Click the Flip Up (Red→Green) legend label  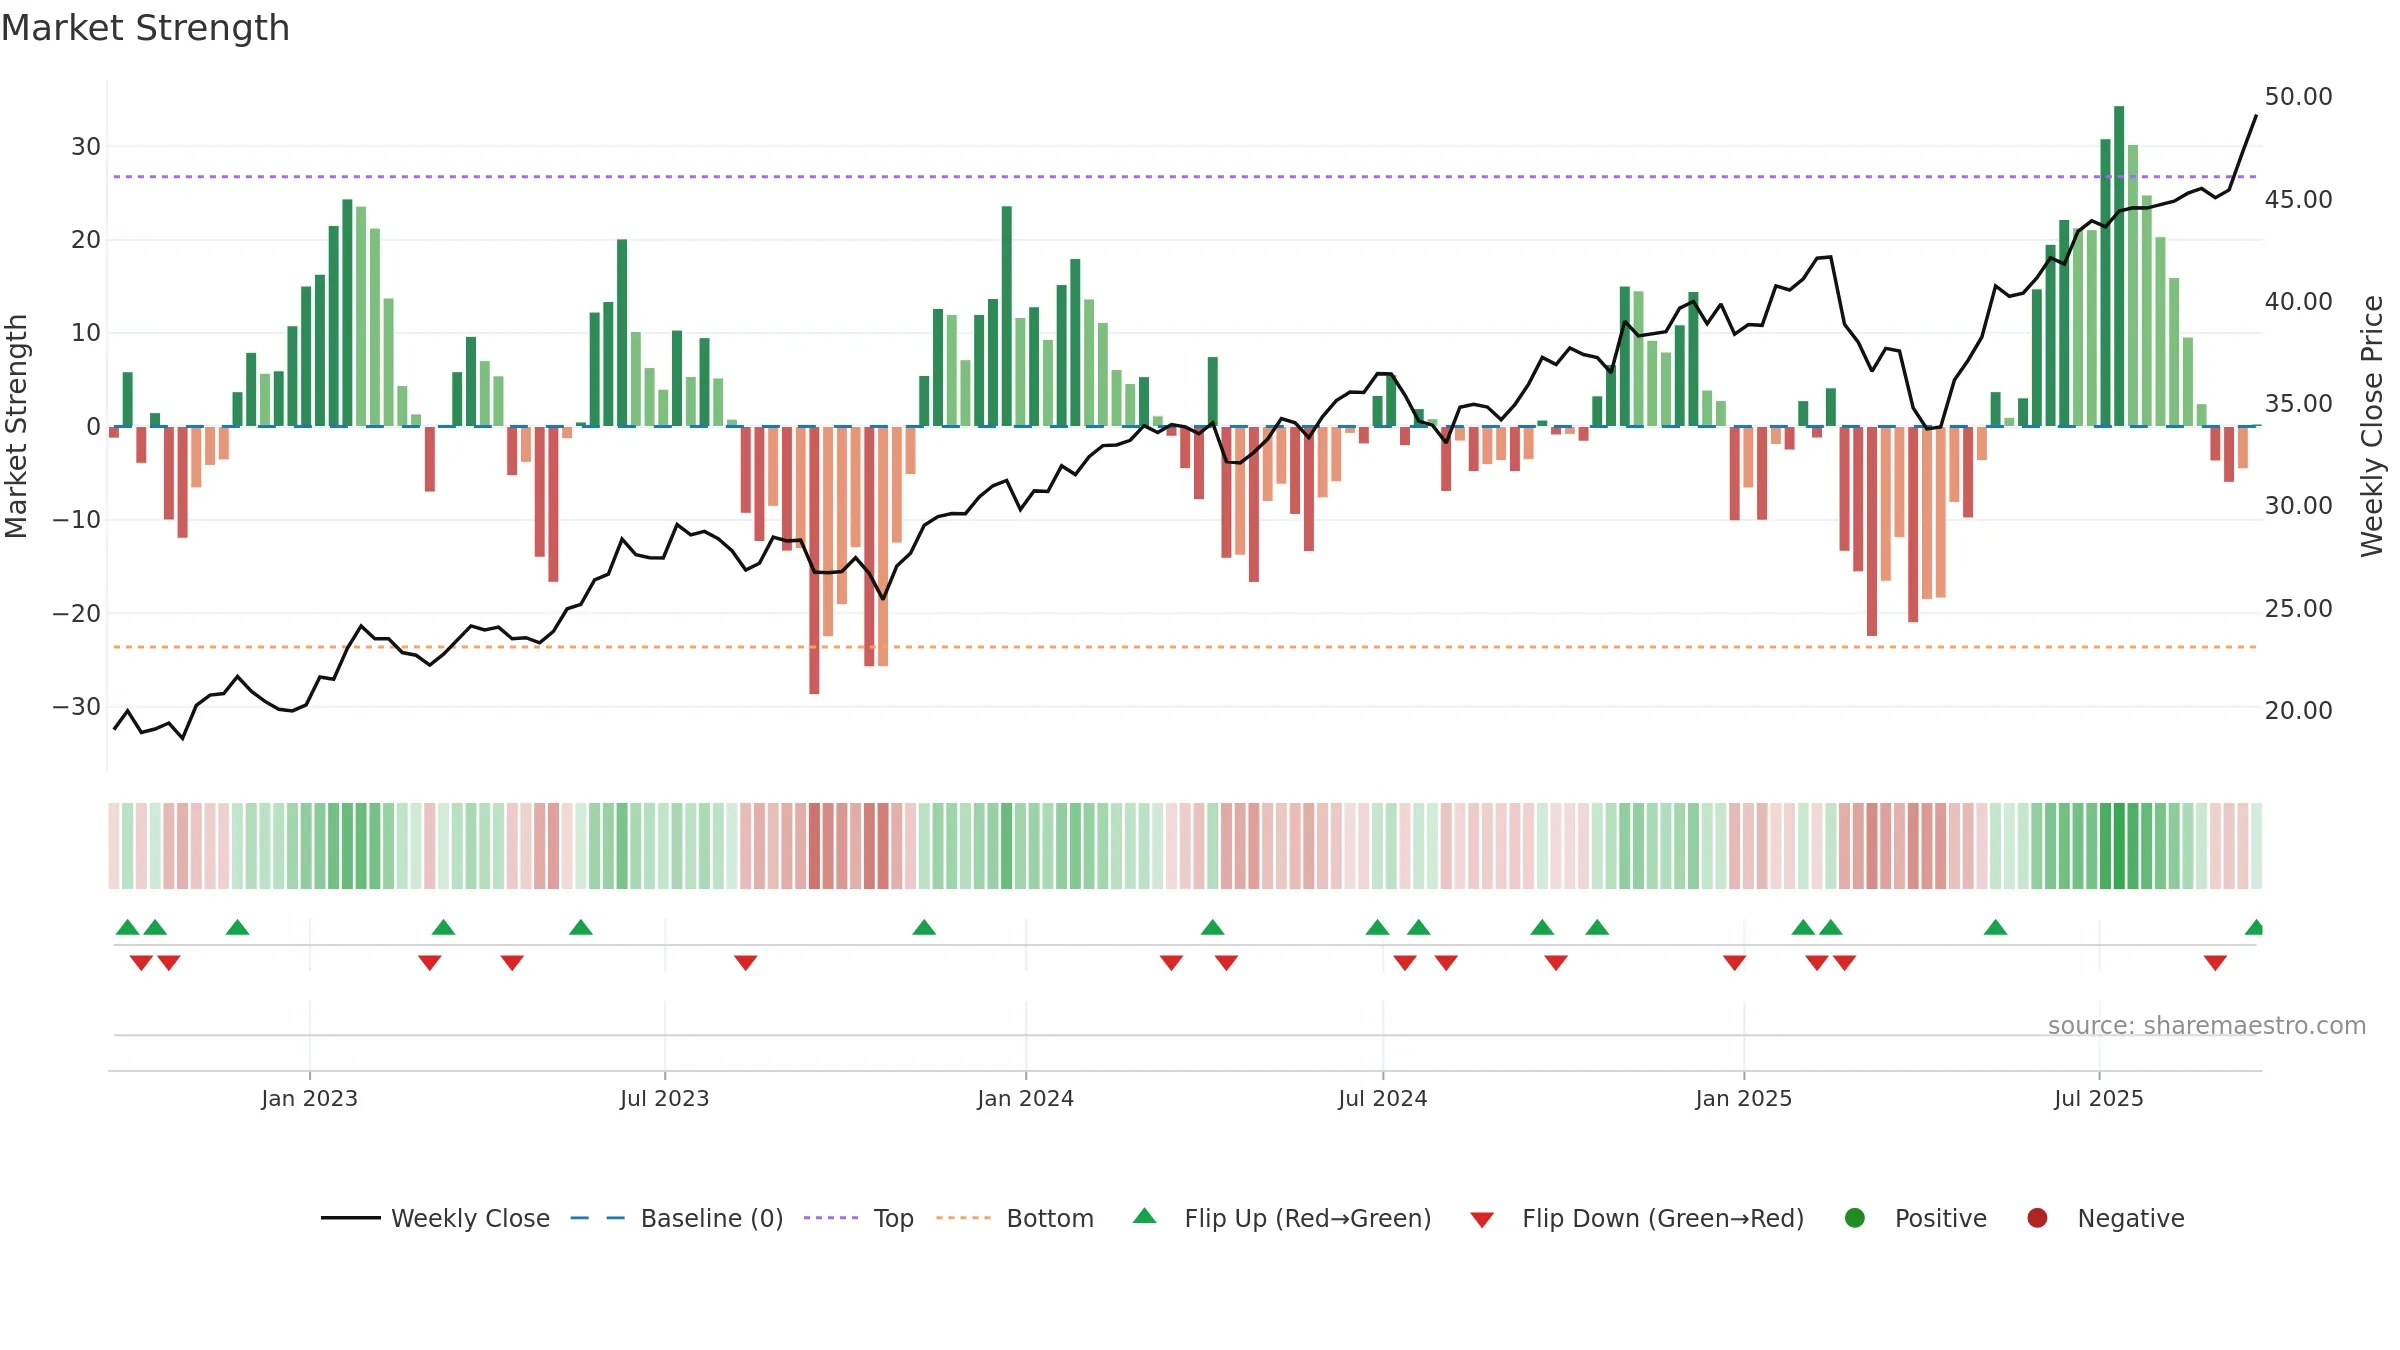[1308, 1218]
